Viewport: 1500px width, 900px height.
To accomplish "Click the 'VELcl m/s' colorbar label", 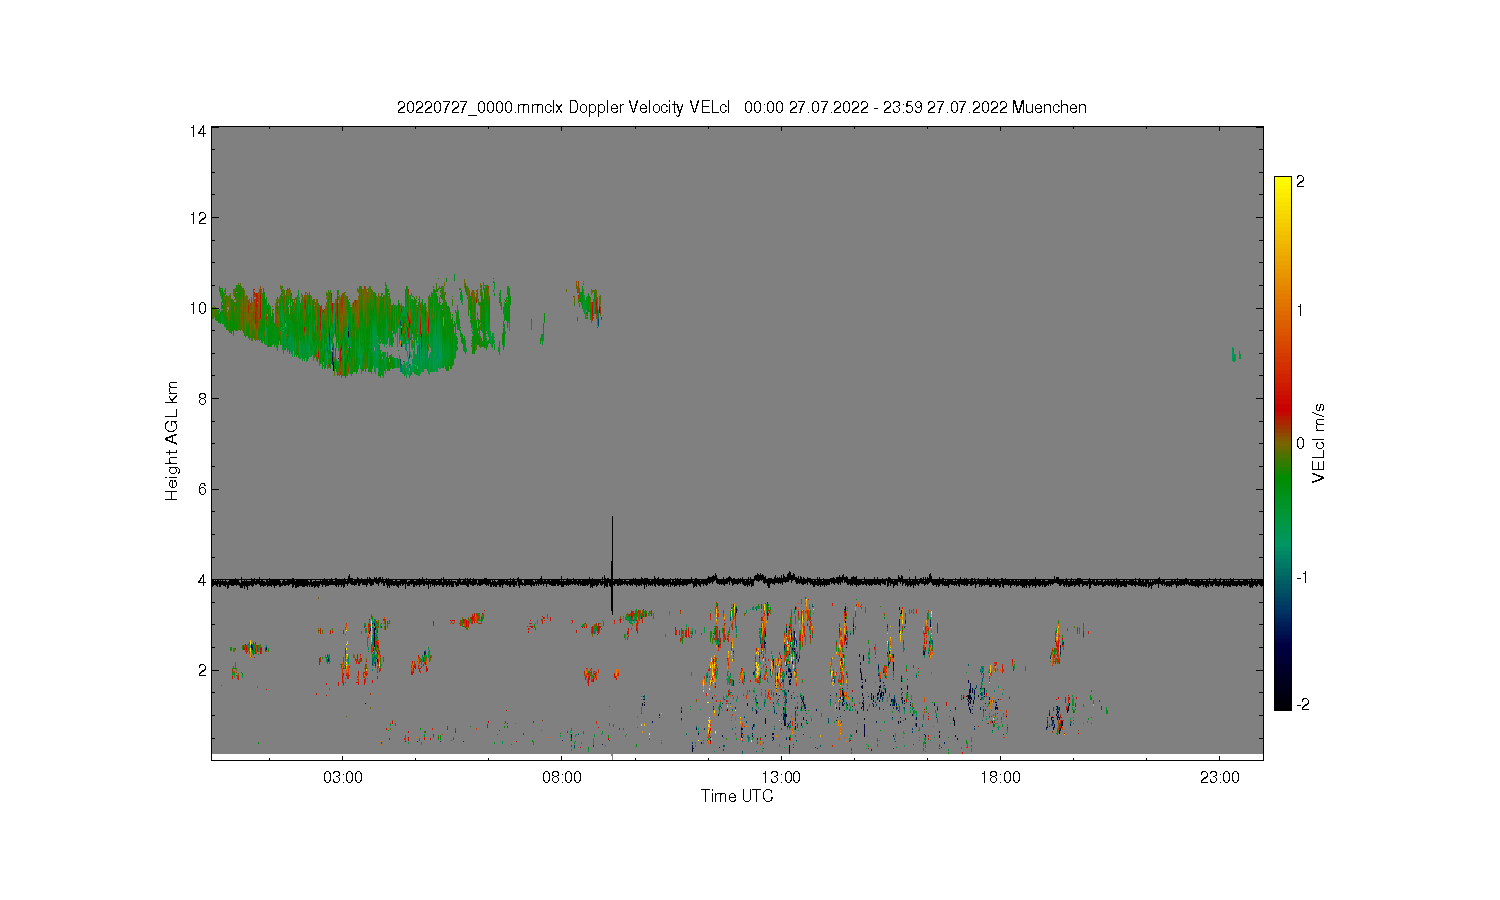I will pyautogui.click(x=1319, y=443).
